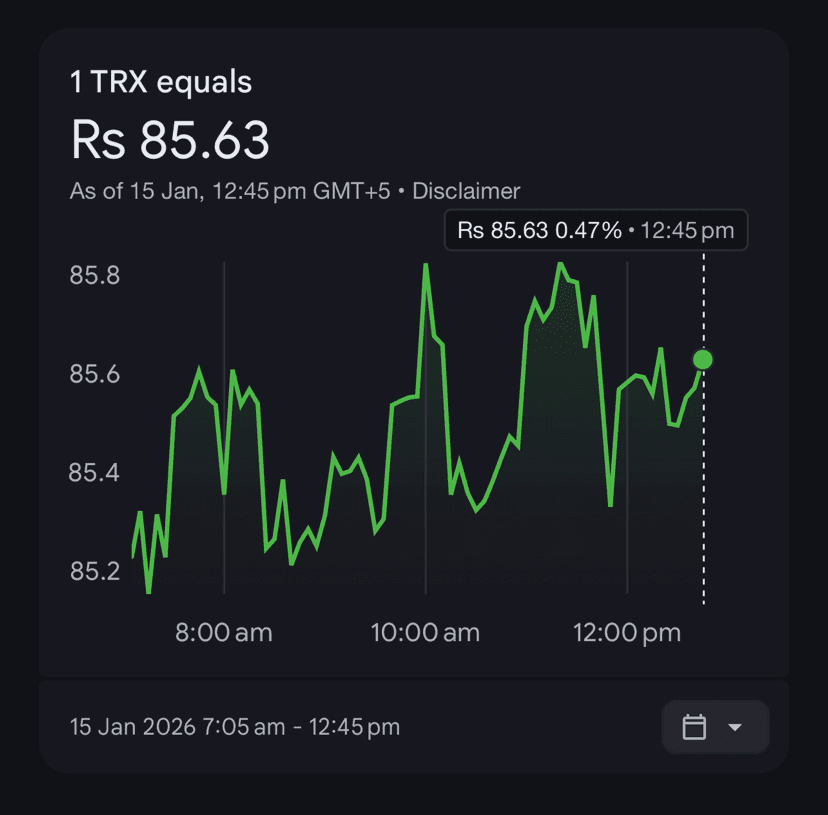Click the "As of 15 Jan, 12:45 pm" timestamp
828x815 pixels.
(x=230, y=191)
